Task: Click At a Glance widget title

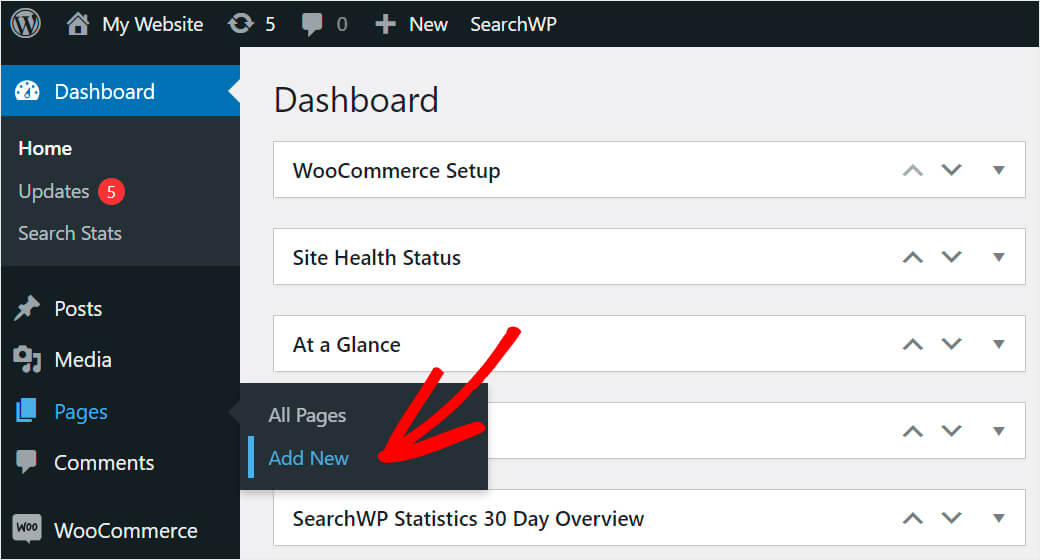Action: pyautogui.click(x=347, y=344)
